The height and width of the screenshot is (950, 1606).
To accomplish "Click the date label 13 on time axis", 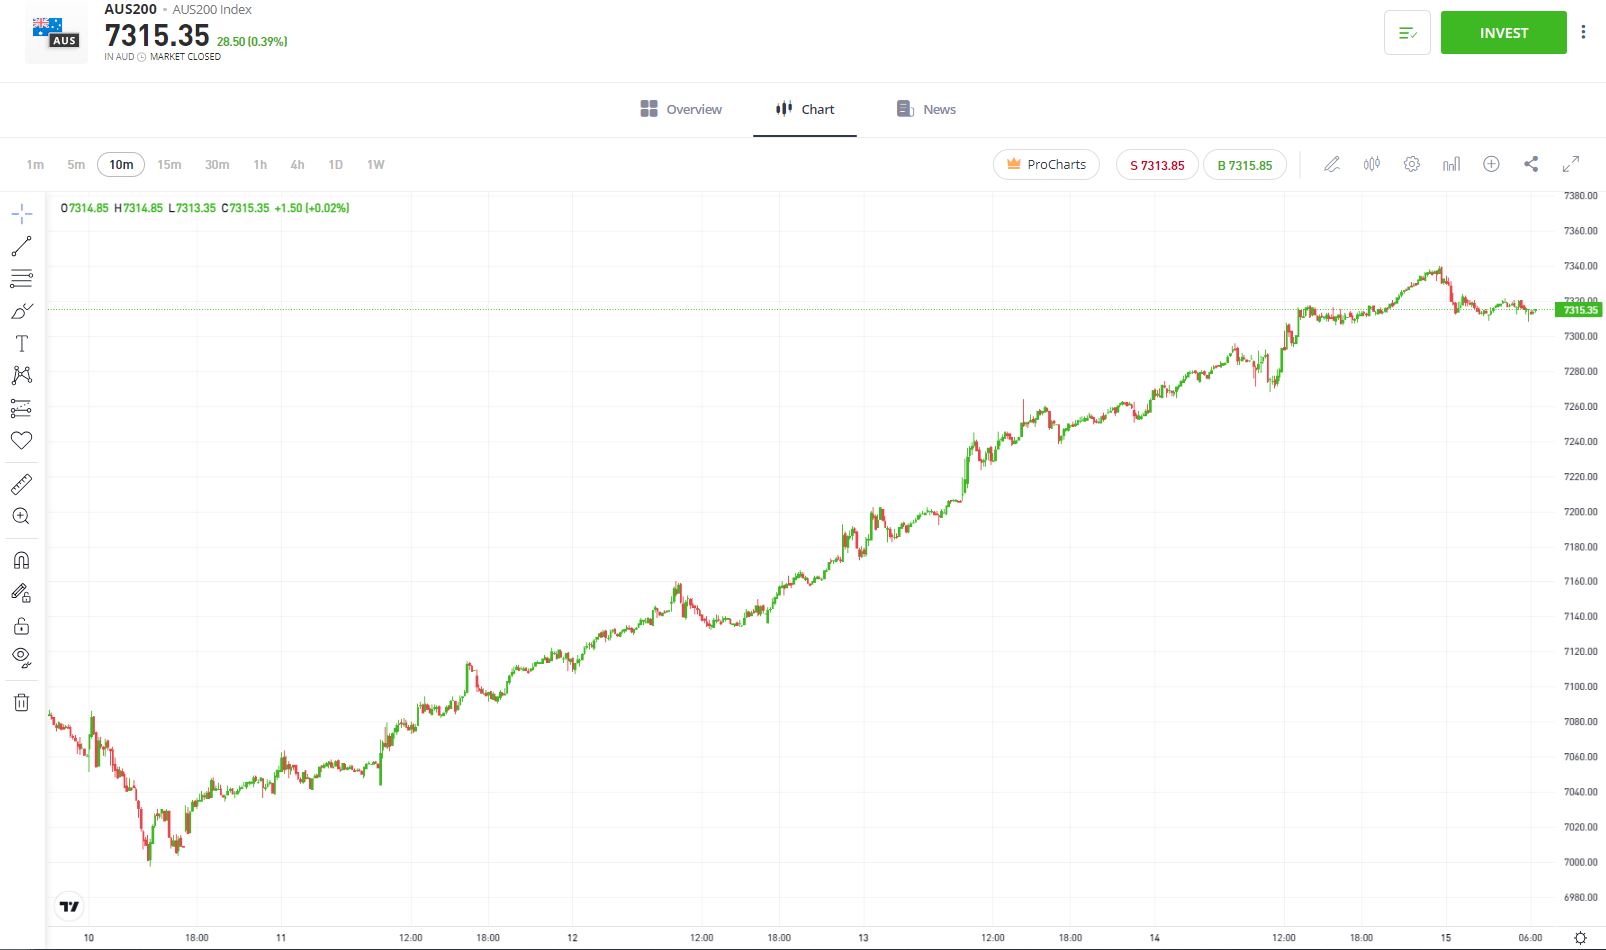I will coord(863,938).
